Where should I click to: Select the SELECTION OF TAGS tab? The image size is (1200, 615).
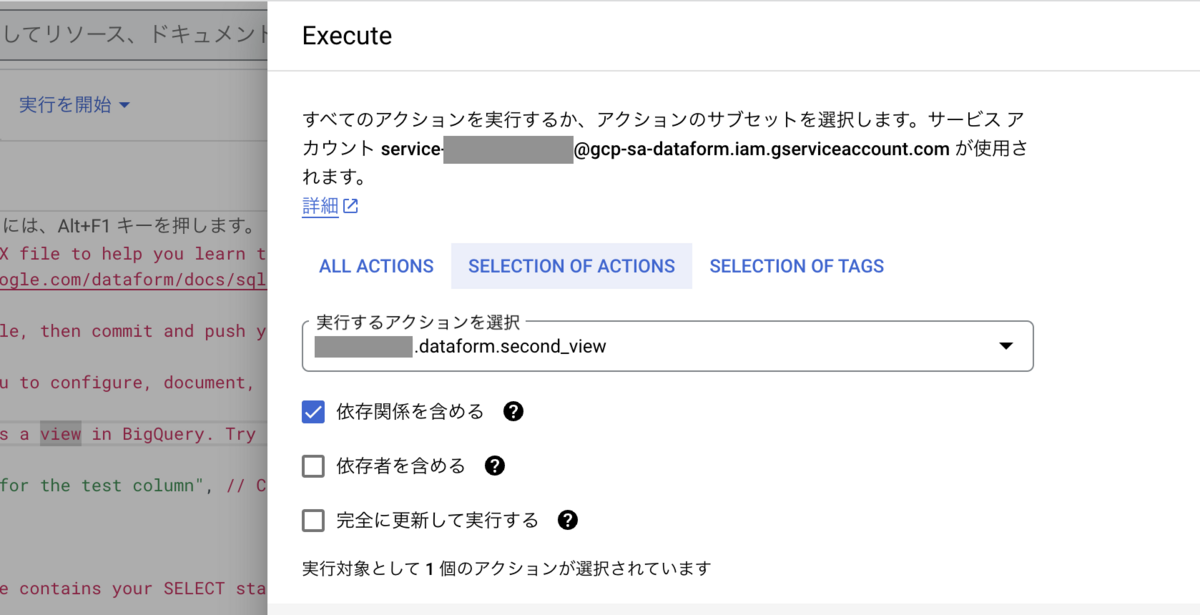(x=796, y=267)
